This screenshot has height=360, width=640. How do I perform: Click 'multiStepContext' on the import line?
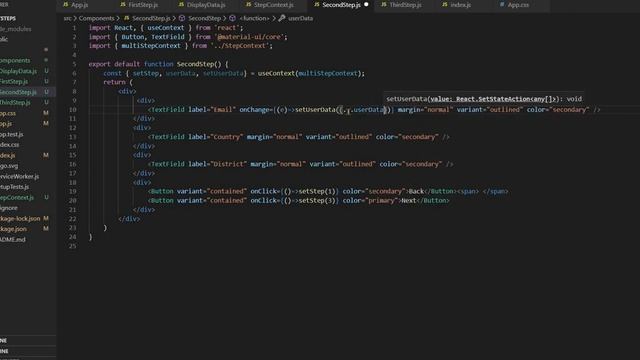click(151, 46)
